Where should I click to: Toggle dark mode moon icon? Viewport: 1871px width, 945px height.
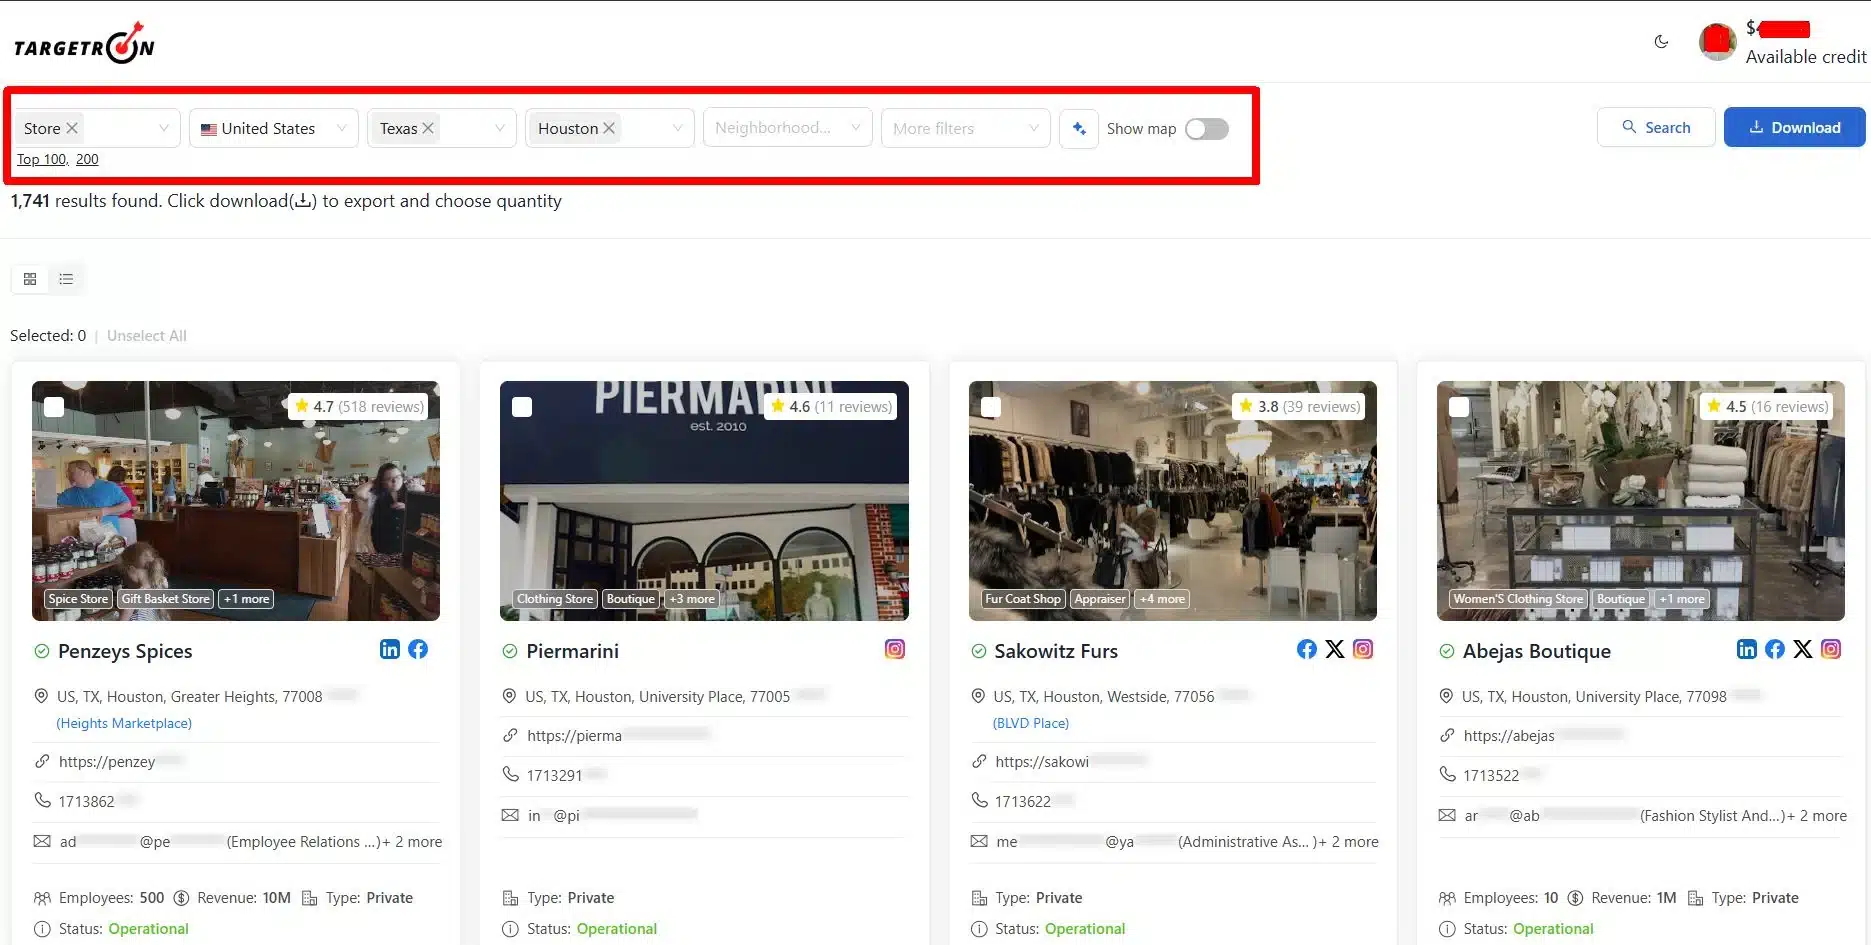1661,42
